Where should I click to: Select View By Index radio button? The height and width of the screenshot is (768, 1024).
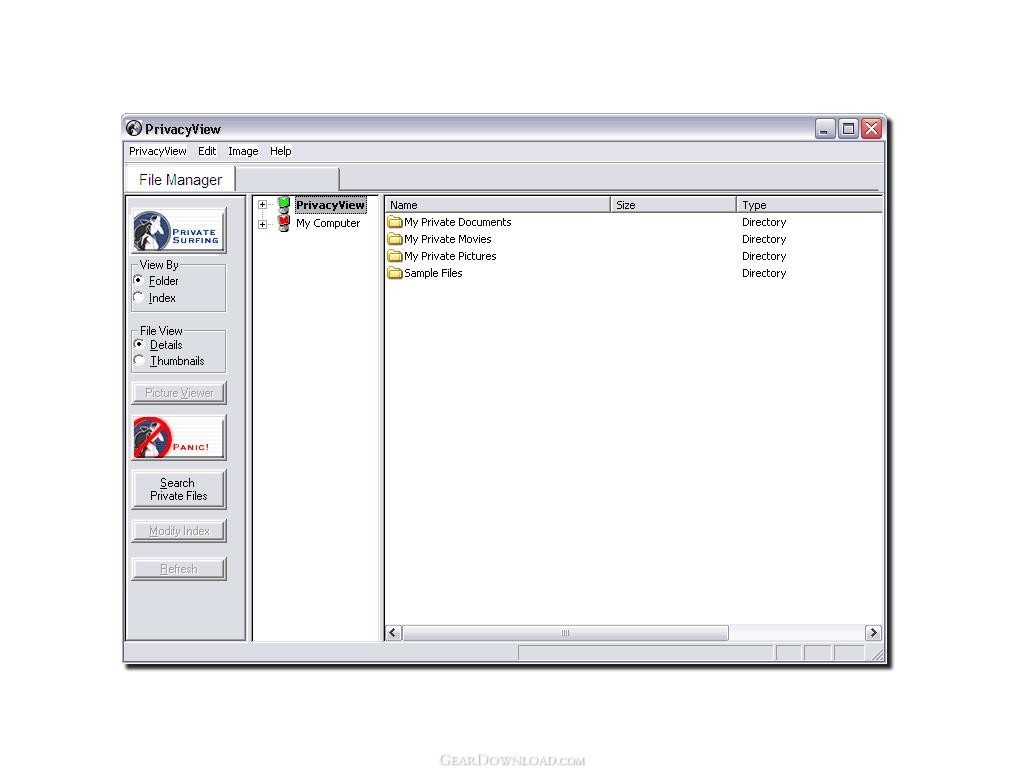click(138, 297)
